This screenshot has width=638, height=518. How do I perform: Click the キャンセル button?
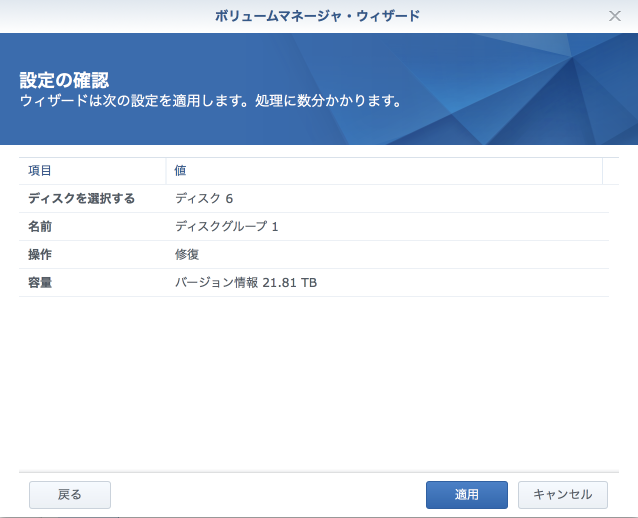pos(562,494)
